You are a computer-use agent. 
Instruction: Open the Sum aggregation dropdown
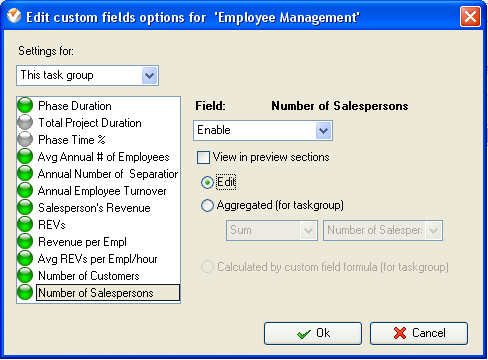[272, 230]
